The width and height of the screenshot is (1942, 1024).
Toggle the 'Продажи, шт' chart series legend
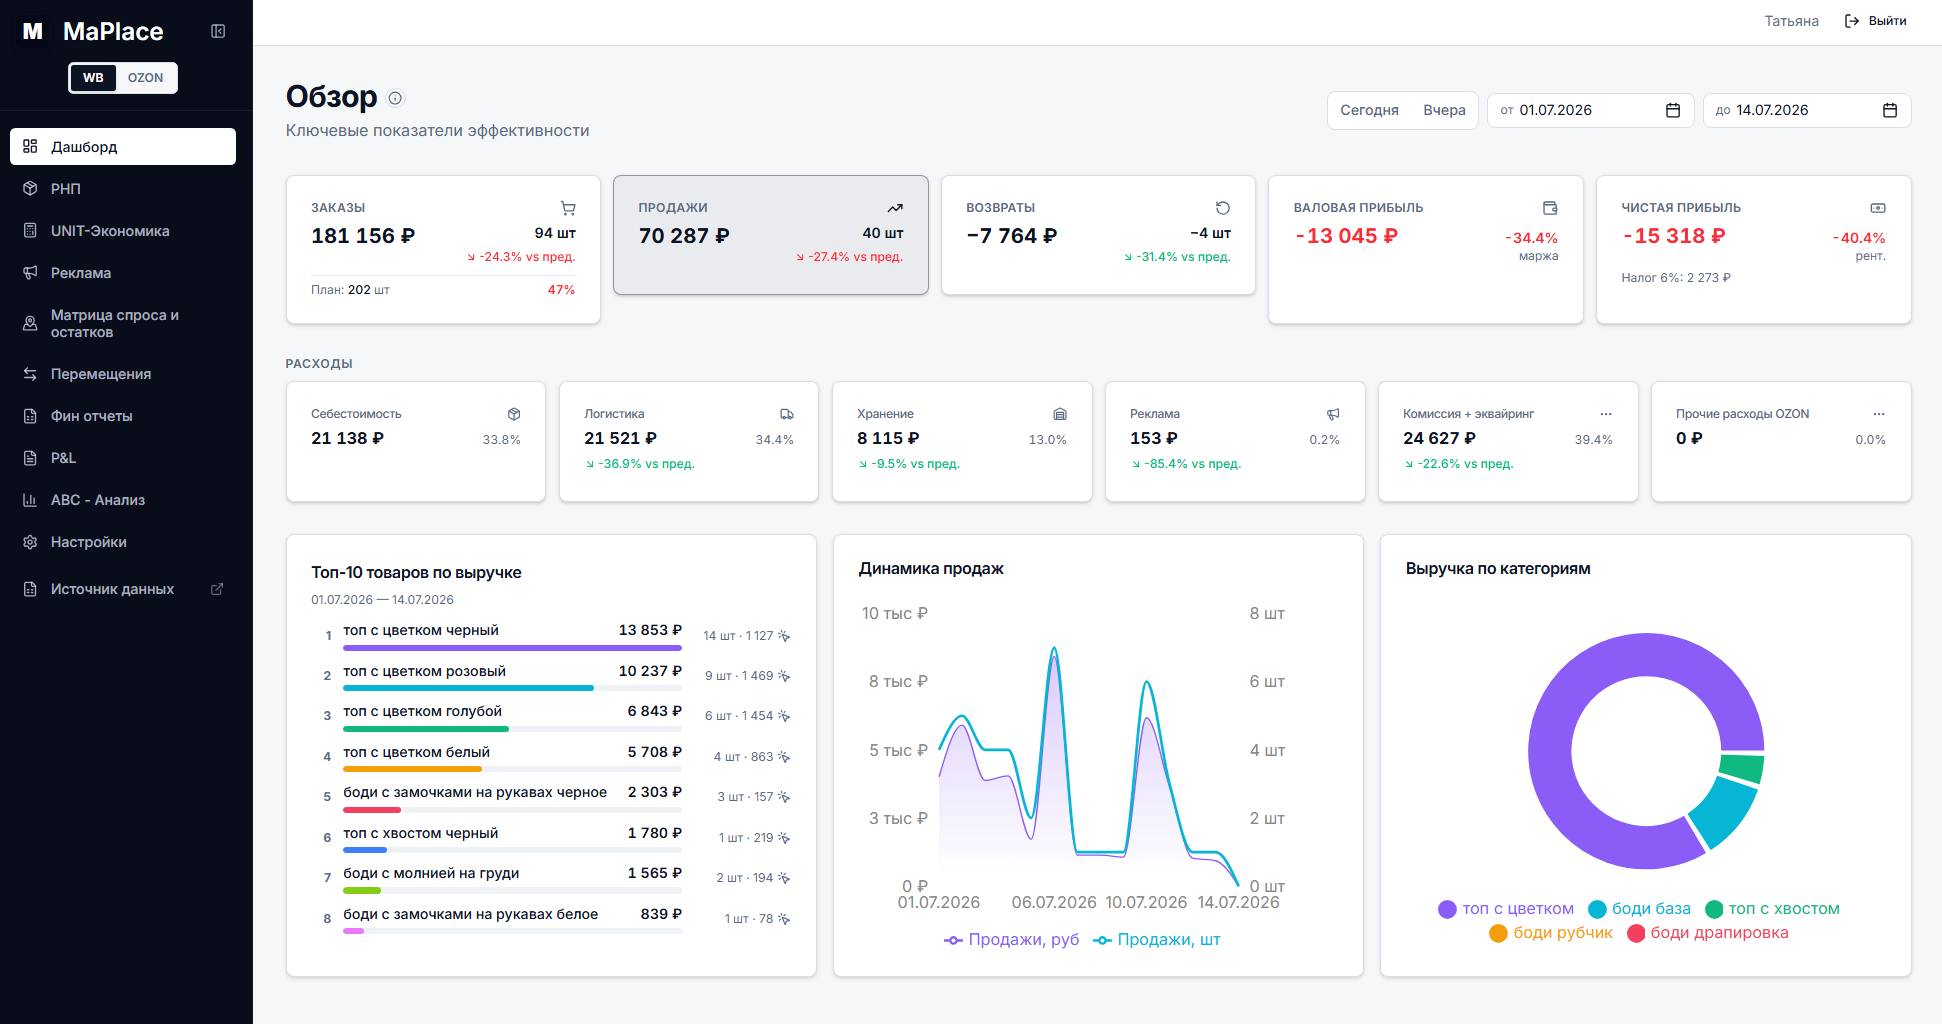click(x=1157, y=940)
